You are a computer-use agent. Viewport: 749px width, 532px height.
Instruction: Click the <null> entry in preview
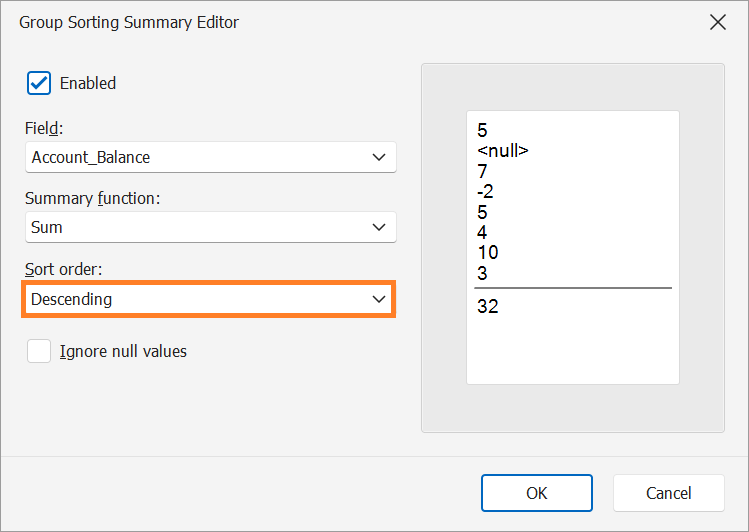point(503,150)
